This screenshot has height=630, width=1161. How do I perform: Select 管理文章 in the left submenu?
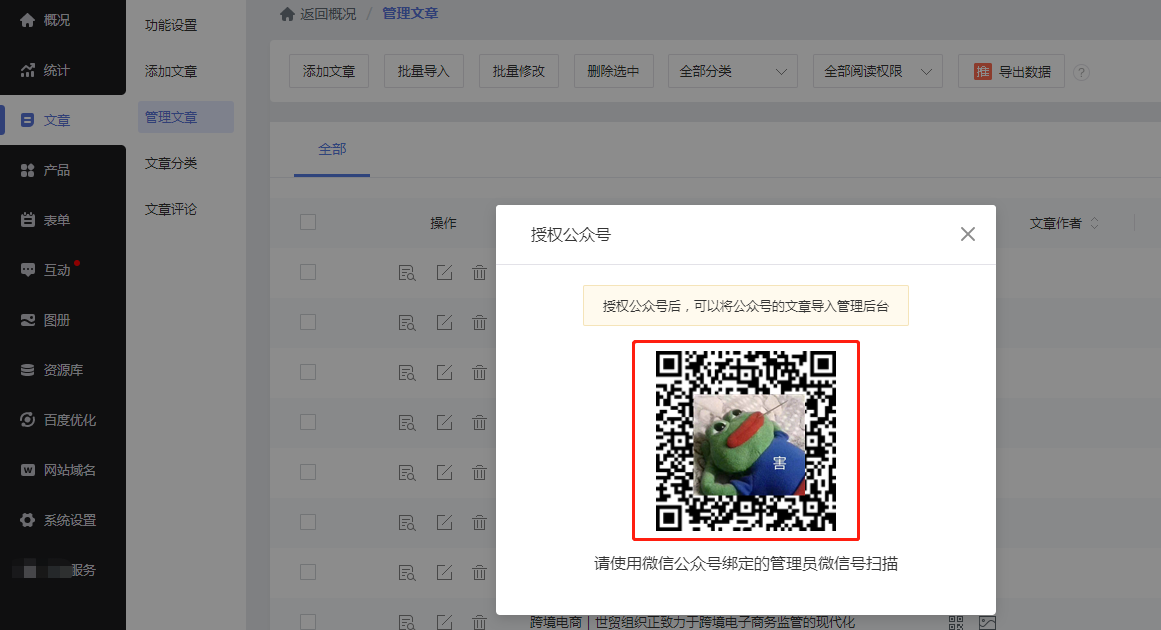click(x=185, y=117)
